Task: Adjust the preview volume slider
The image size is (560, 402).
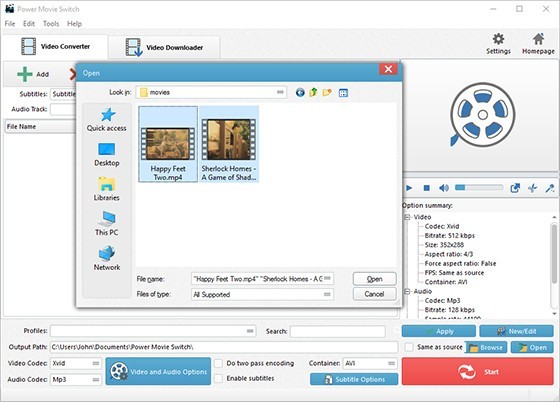Action: pyautogui.click(x=479, y=187)
